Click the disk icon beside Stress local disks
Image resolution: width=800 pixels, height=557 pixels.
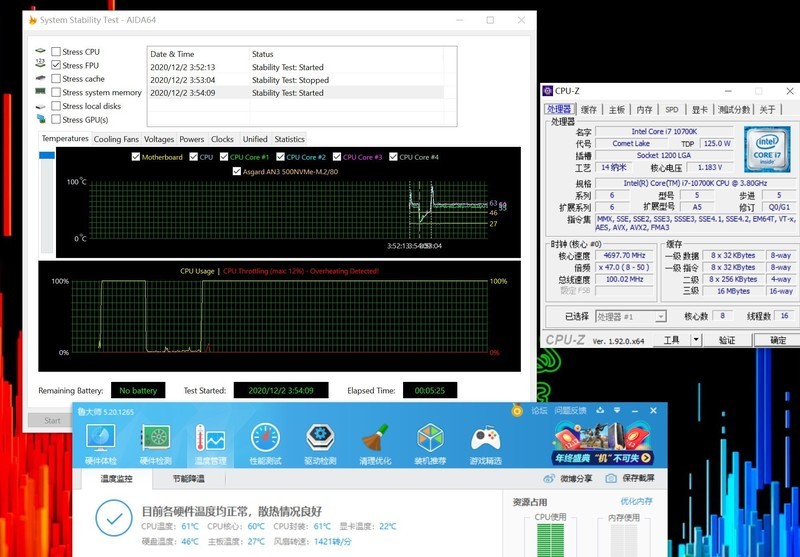click(41, 106)
